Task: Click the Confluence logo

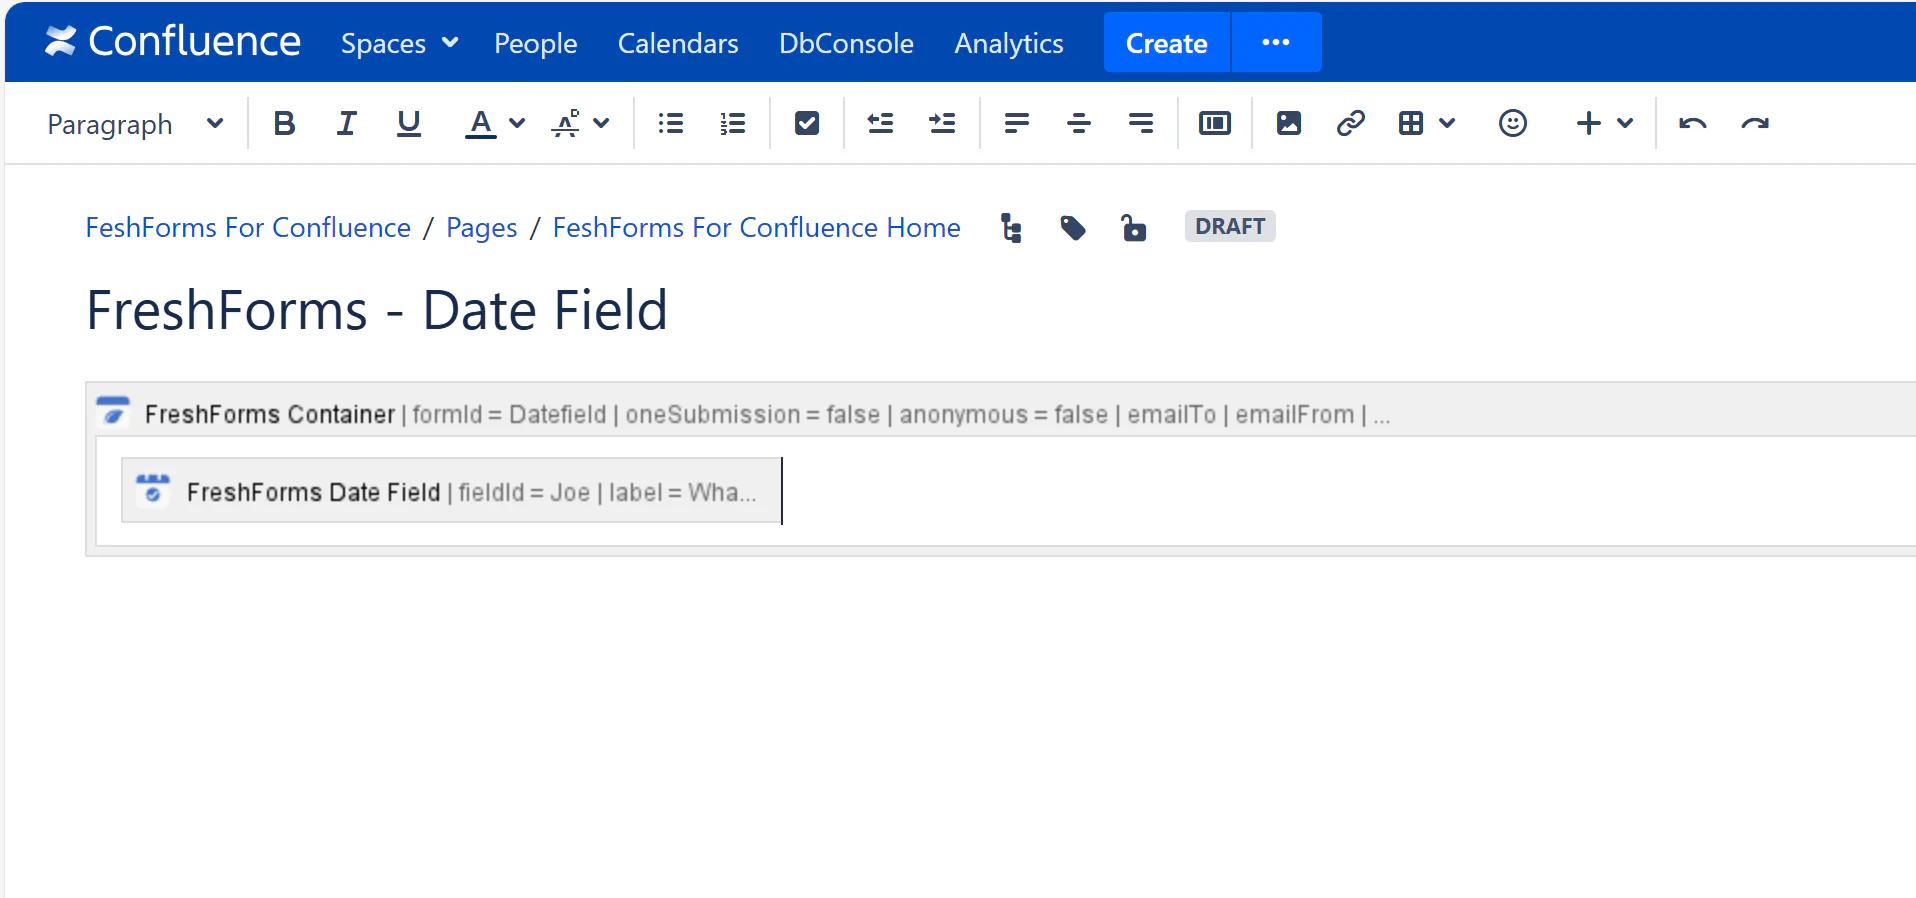Action: click(172, 42)
